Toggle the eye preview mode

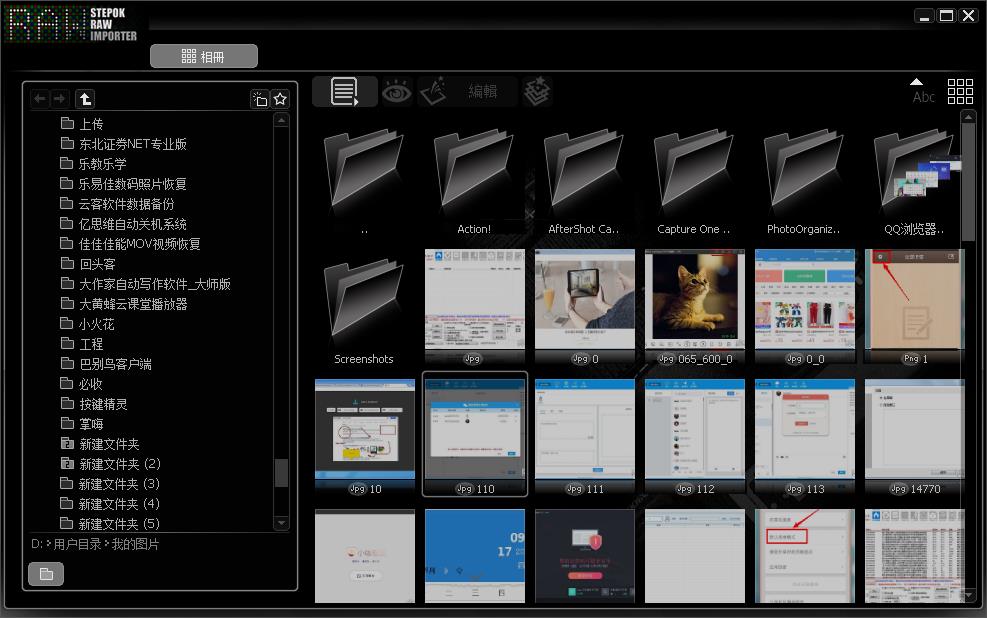click(x=397, y=92)
